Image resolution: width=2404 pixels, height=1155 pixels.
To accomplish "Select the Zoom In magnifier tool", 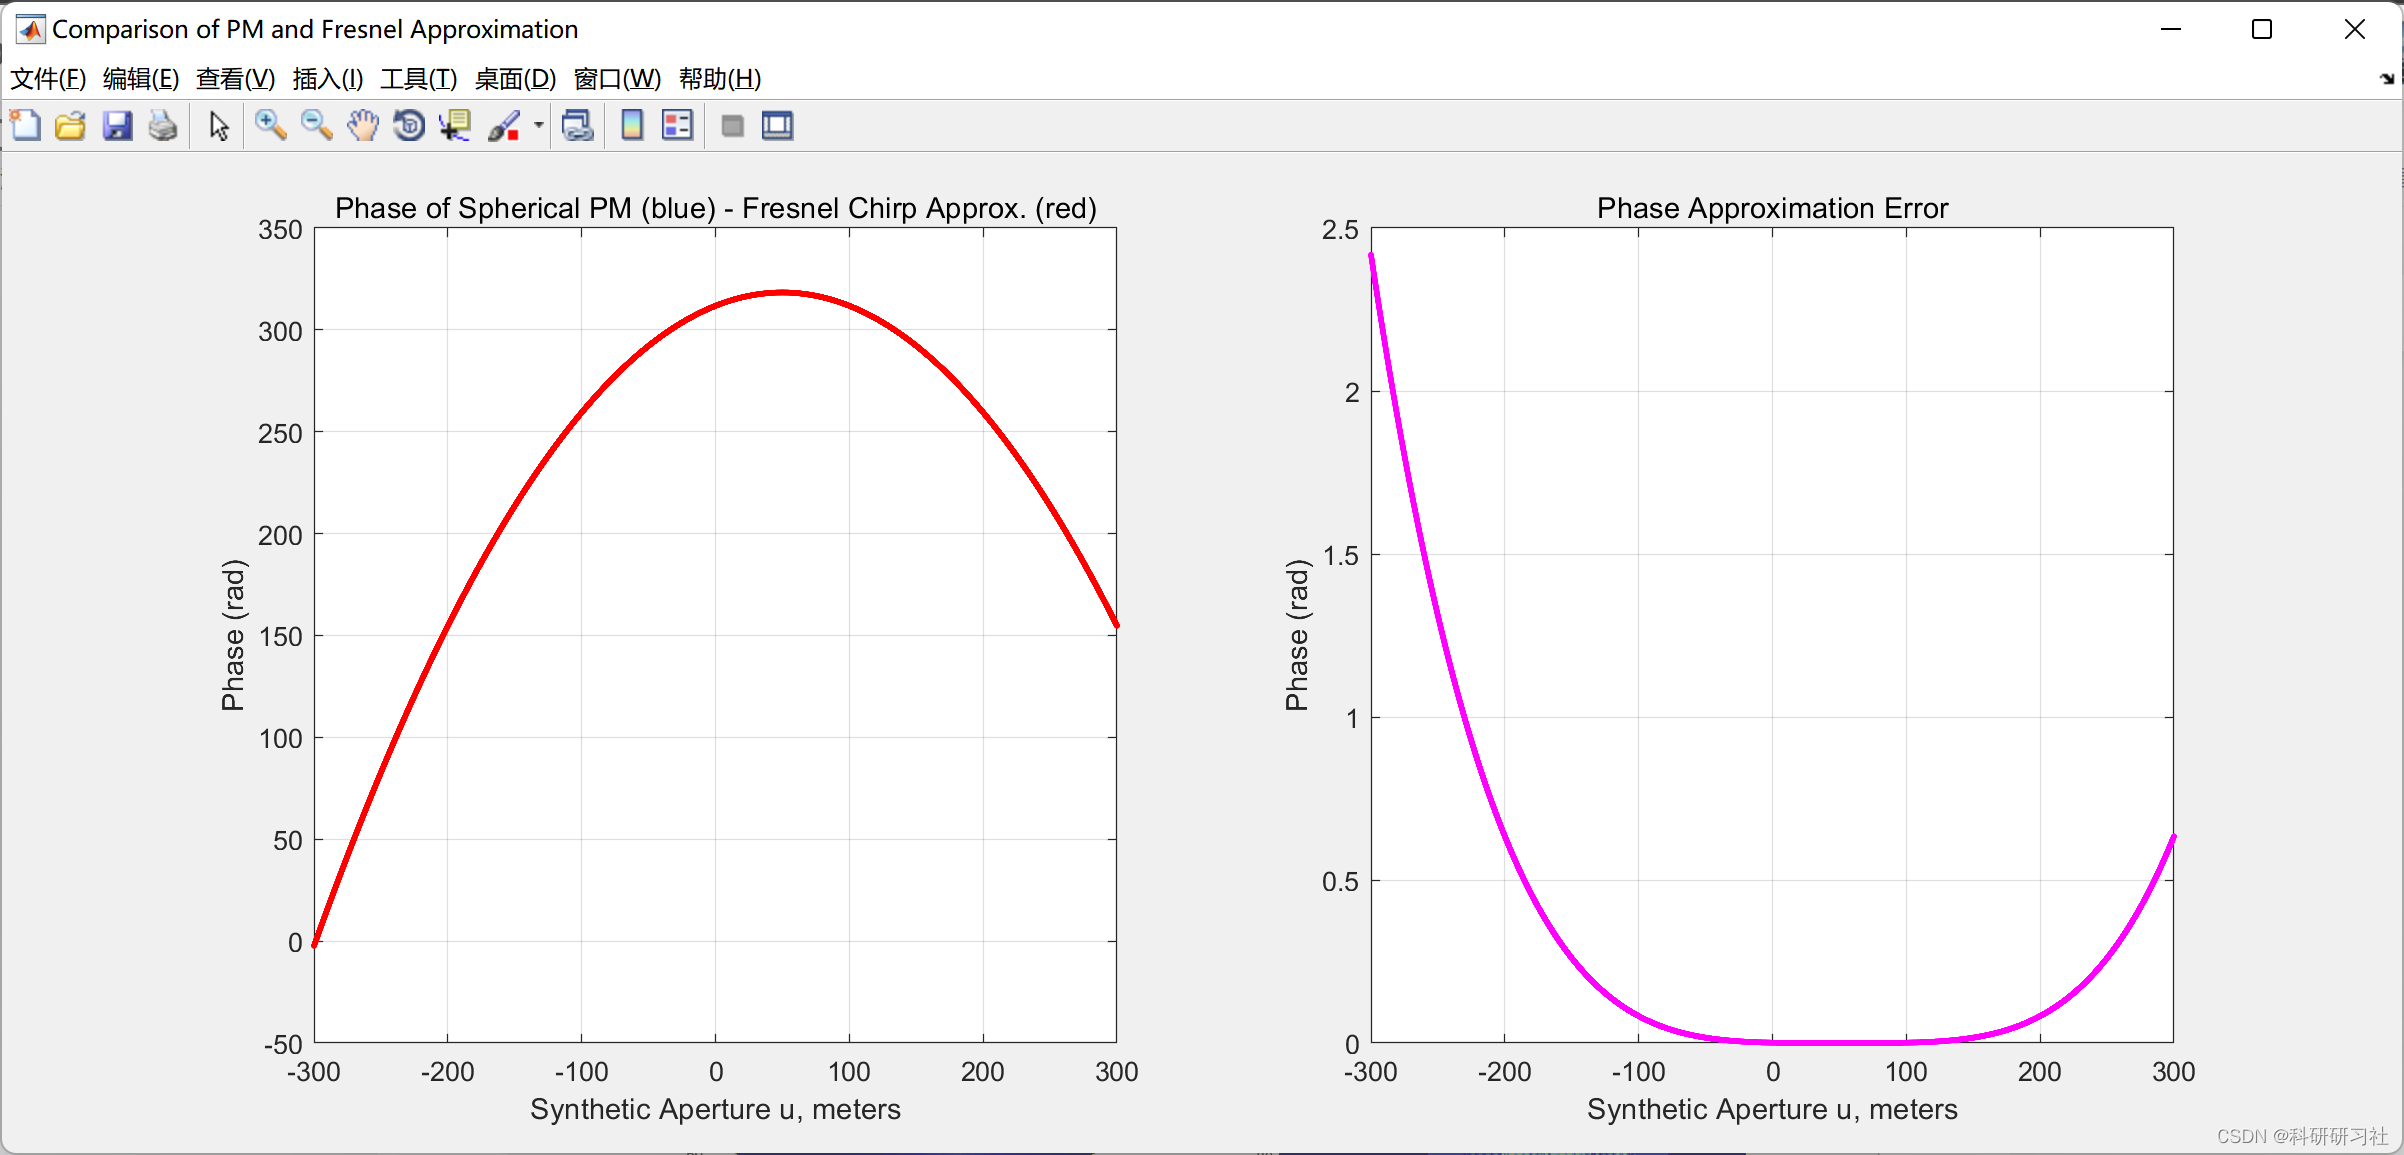I will point(270,126).
